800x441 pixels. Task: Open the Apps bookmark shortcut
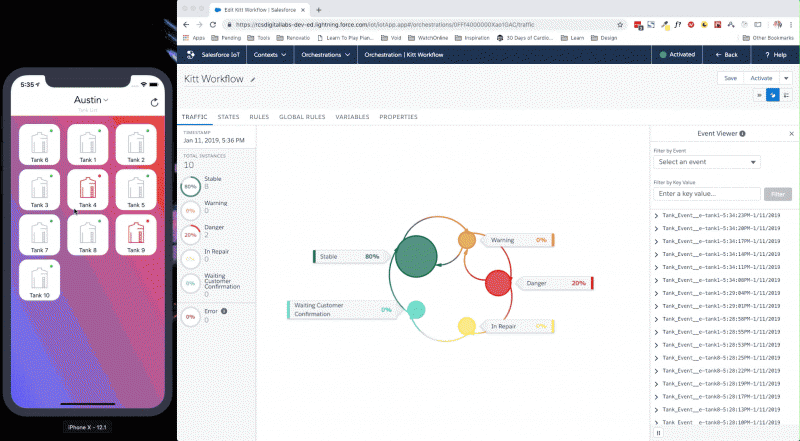pos(194,38)
